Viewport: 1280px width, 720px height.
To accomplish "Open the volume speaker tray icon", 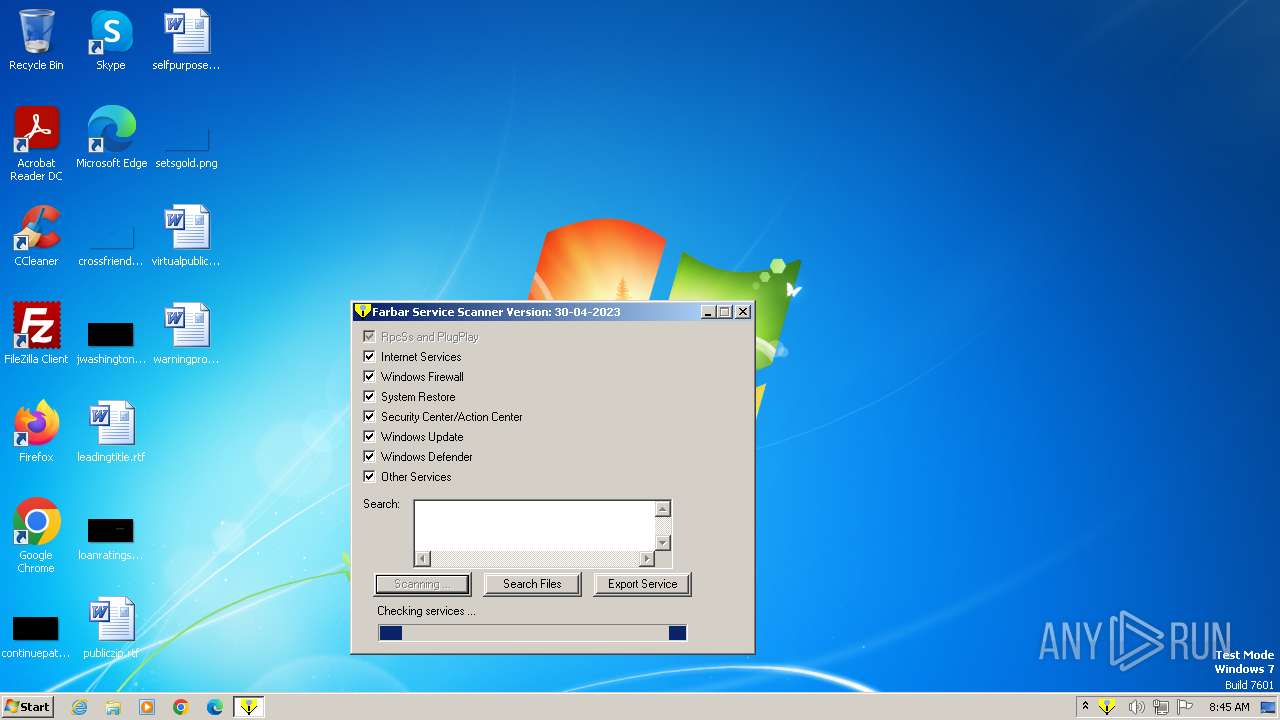I will point(1136,707).
